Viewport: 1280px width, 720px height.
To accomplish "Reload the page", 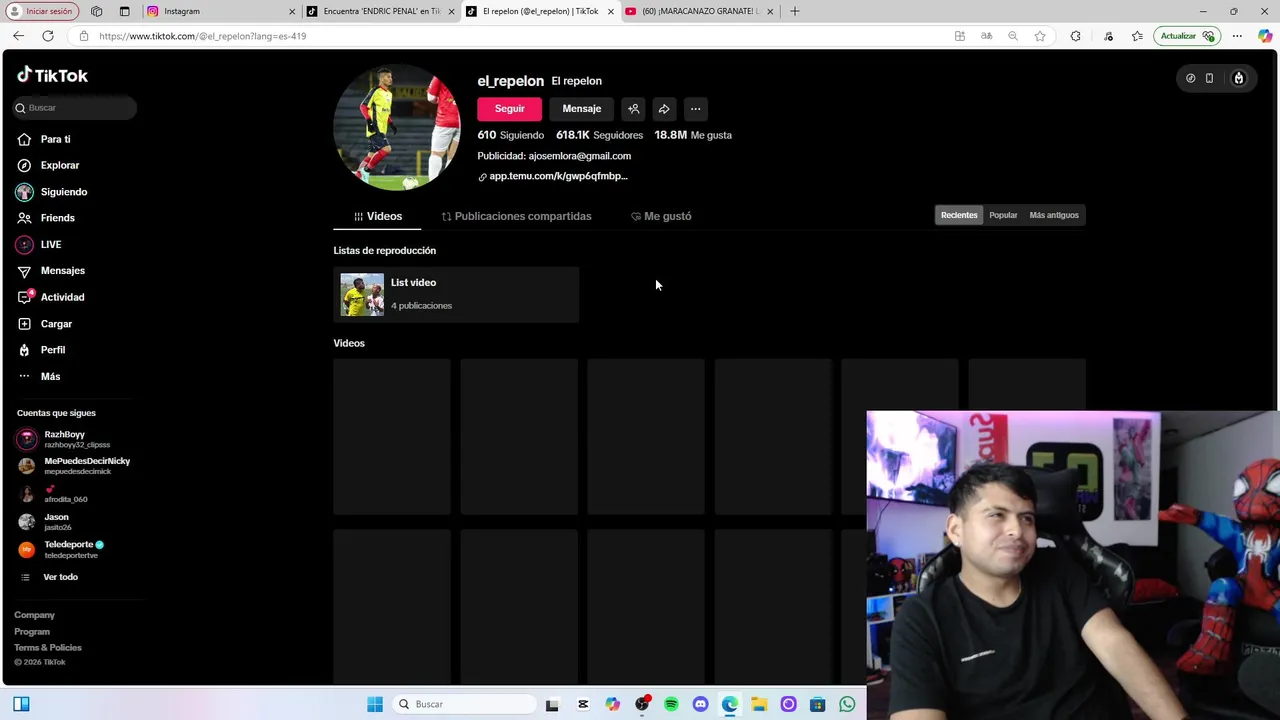I will coord(47,36).
